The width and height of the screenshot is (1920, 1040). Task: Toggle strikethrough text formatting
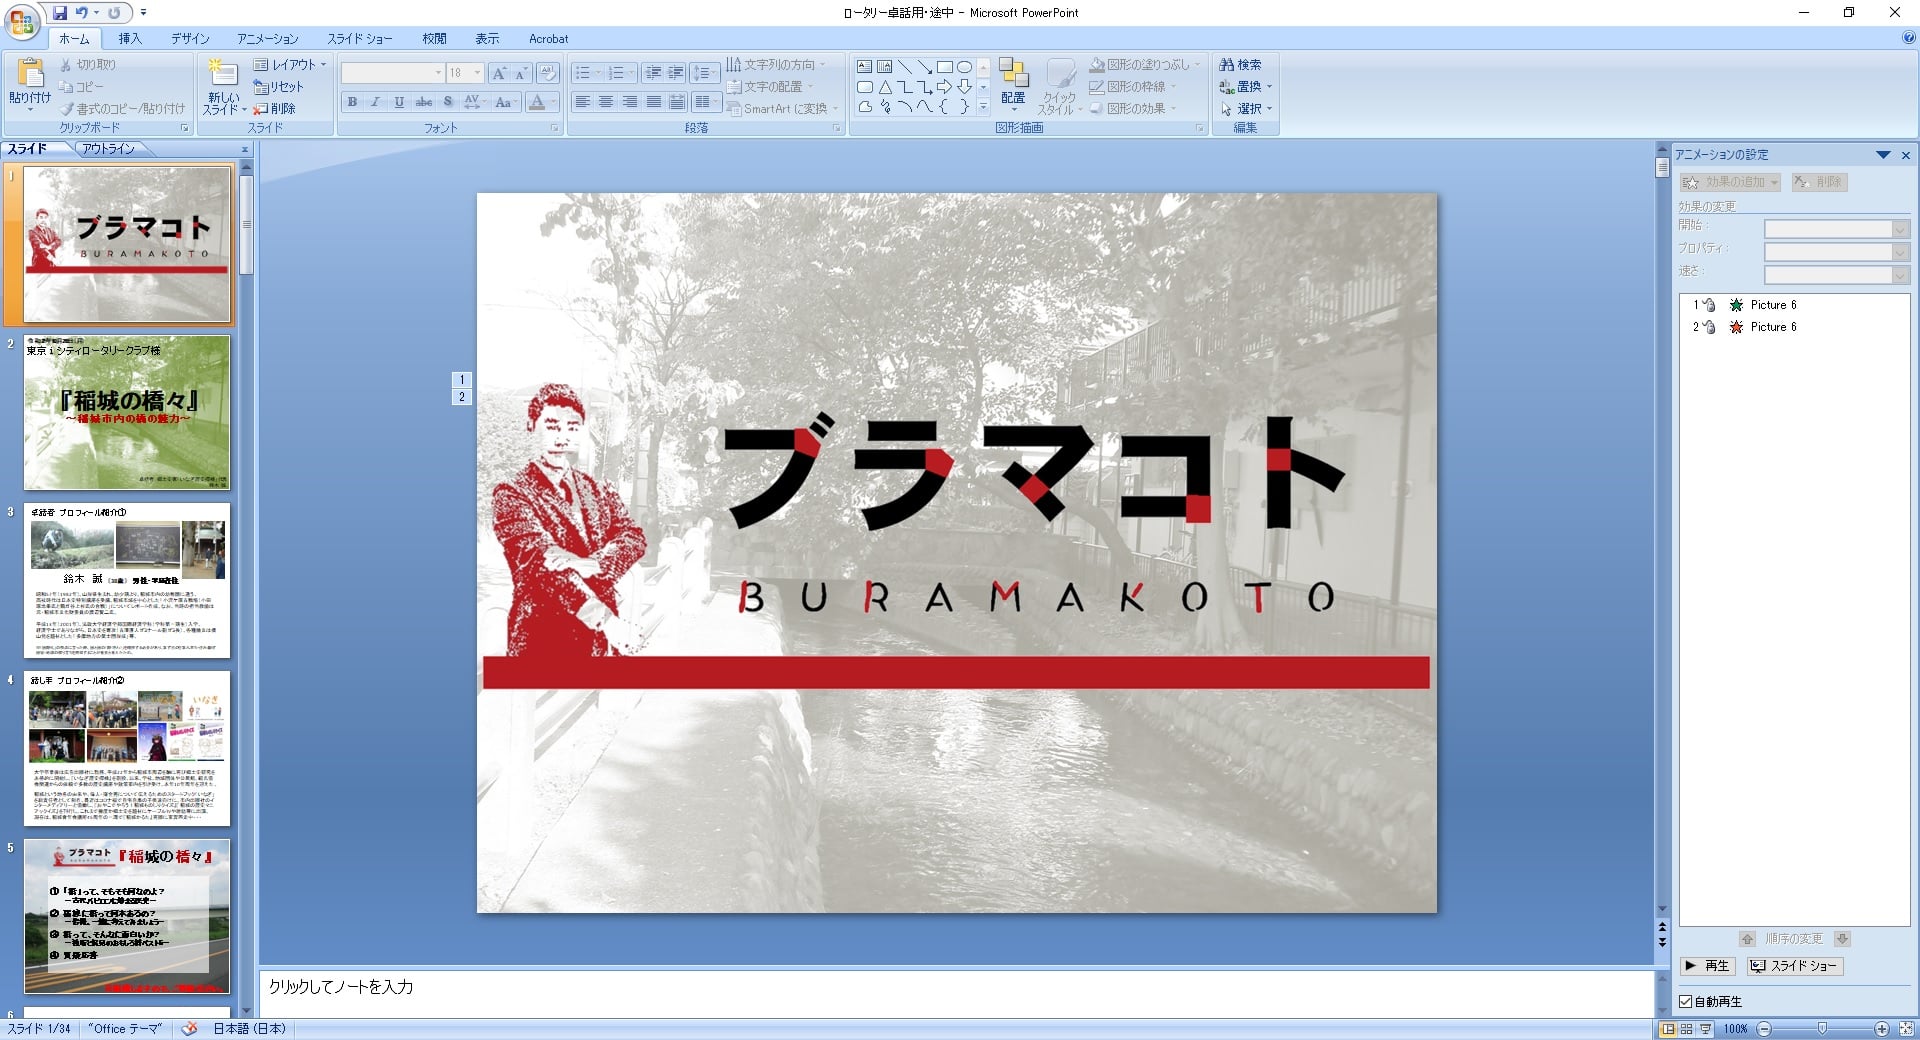[424, 102]
